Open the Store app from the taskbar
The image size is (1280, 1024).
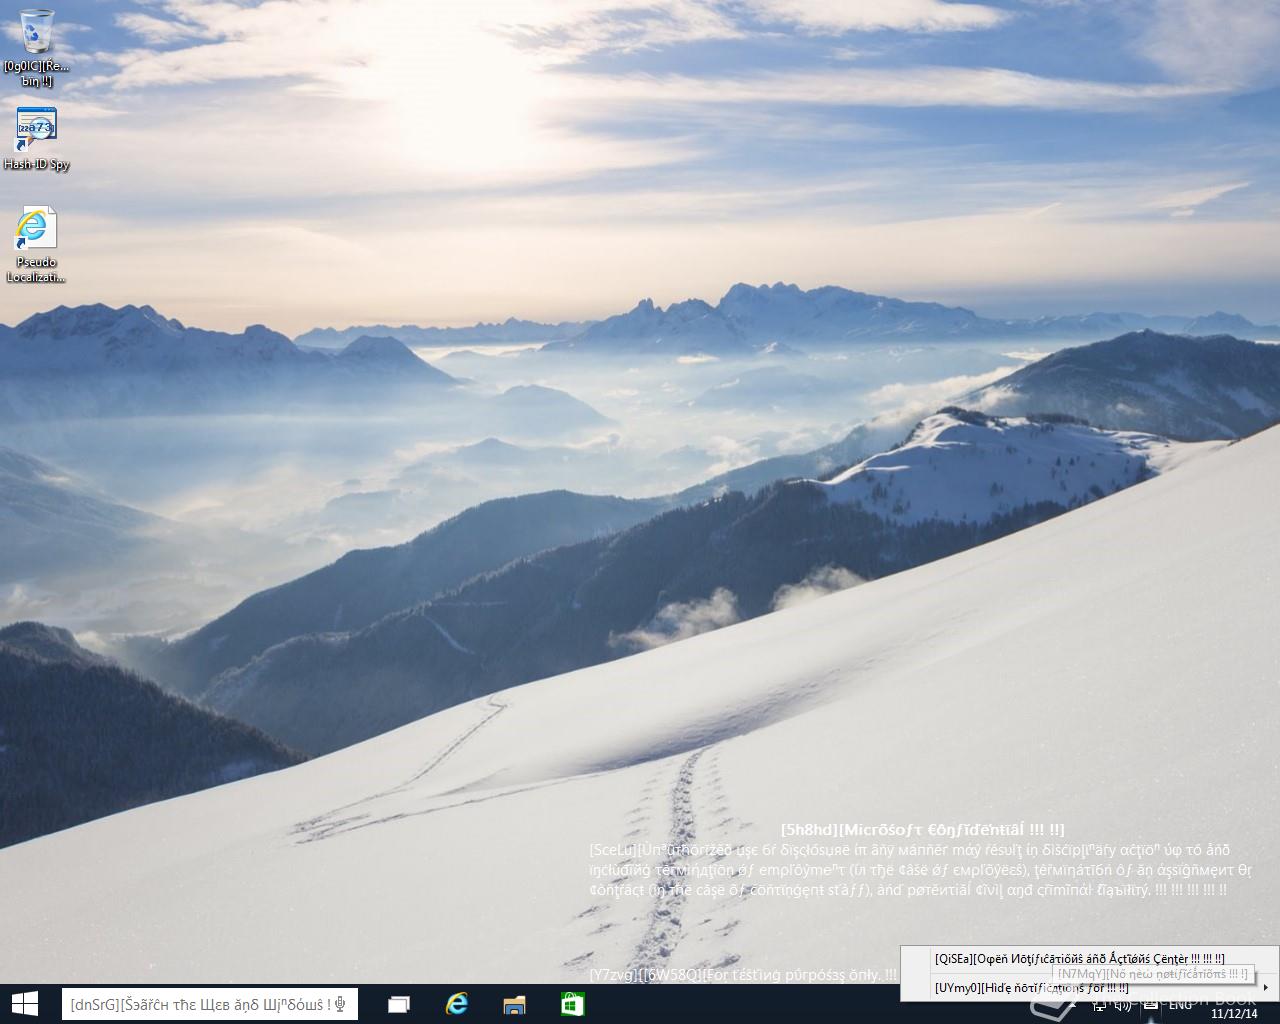(572, 1004)
